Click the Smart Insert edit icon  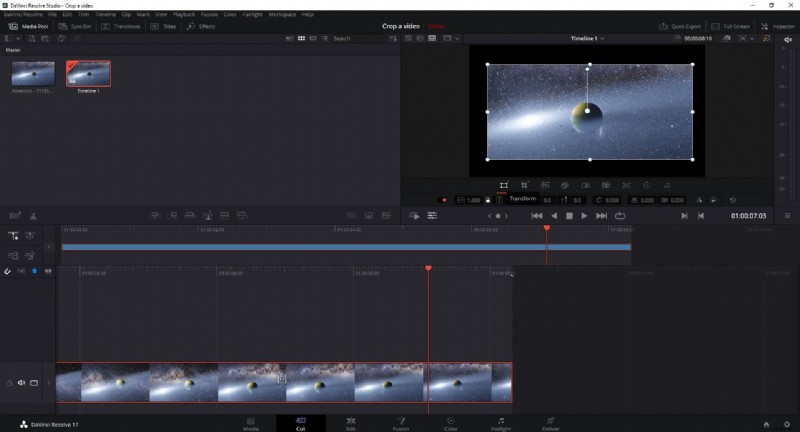click(156, 216)
